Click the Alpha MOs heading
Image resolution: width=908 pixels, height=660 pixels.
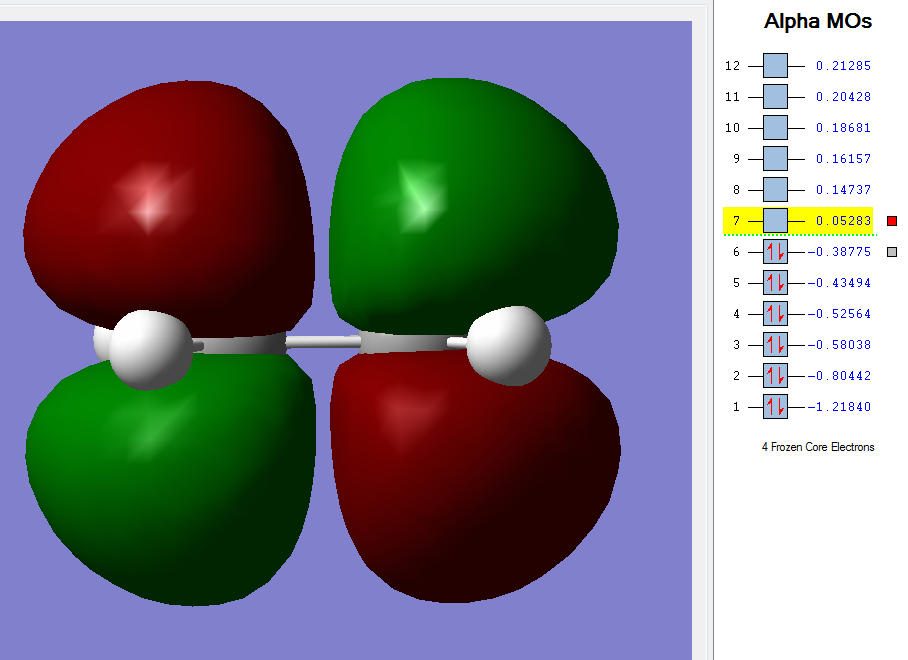(818, 21)
